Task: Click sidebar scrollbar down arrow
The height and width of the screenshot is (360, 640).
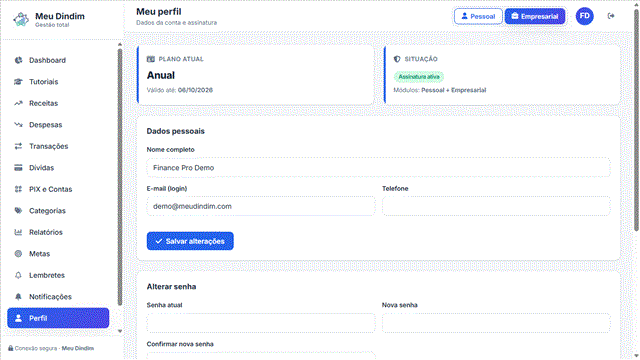Action: point(120,331)
